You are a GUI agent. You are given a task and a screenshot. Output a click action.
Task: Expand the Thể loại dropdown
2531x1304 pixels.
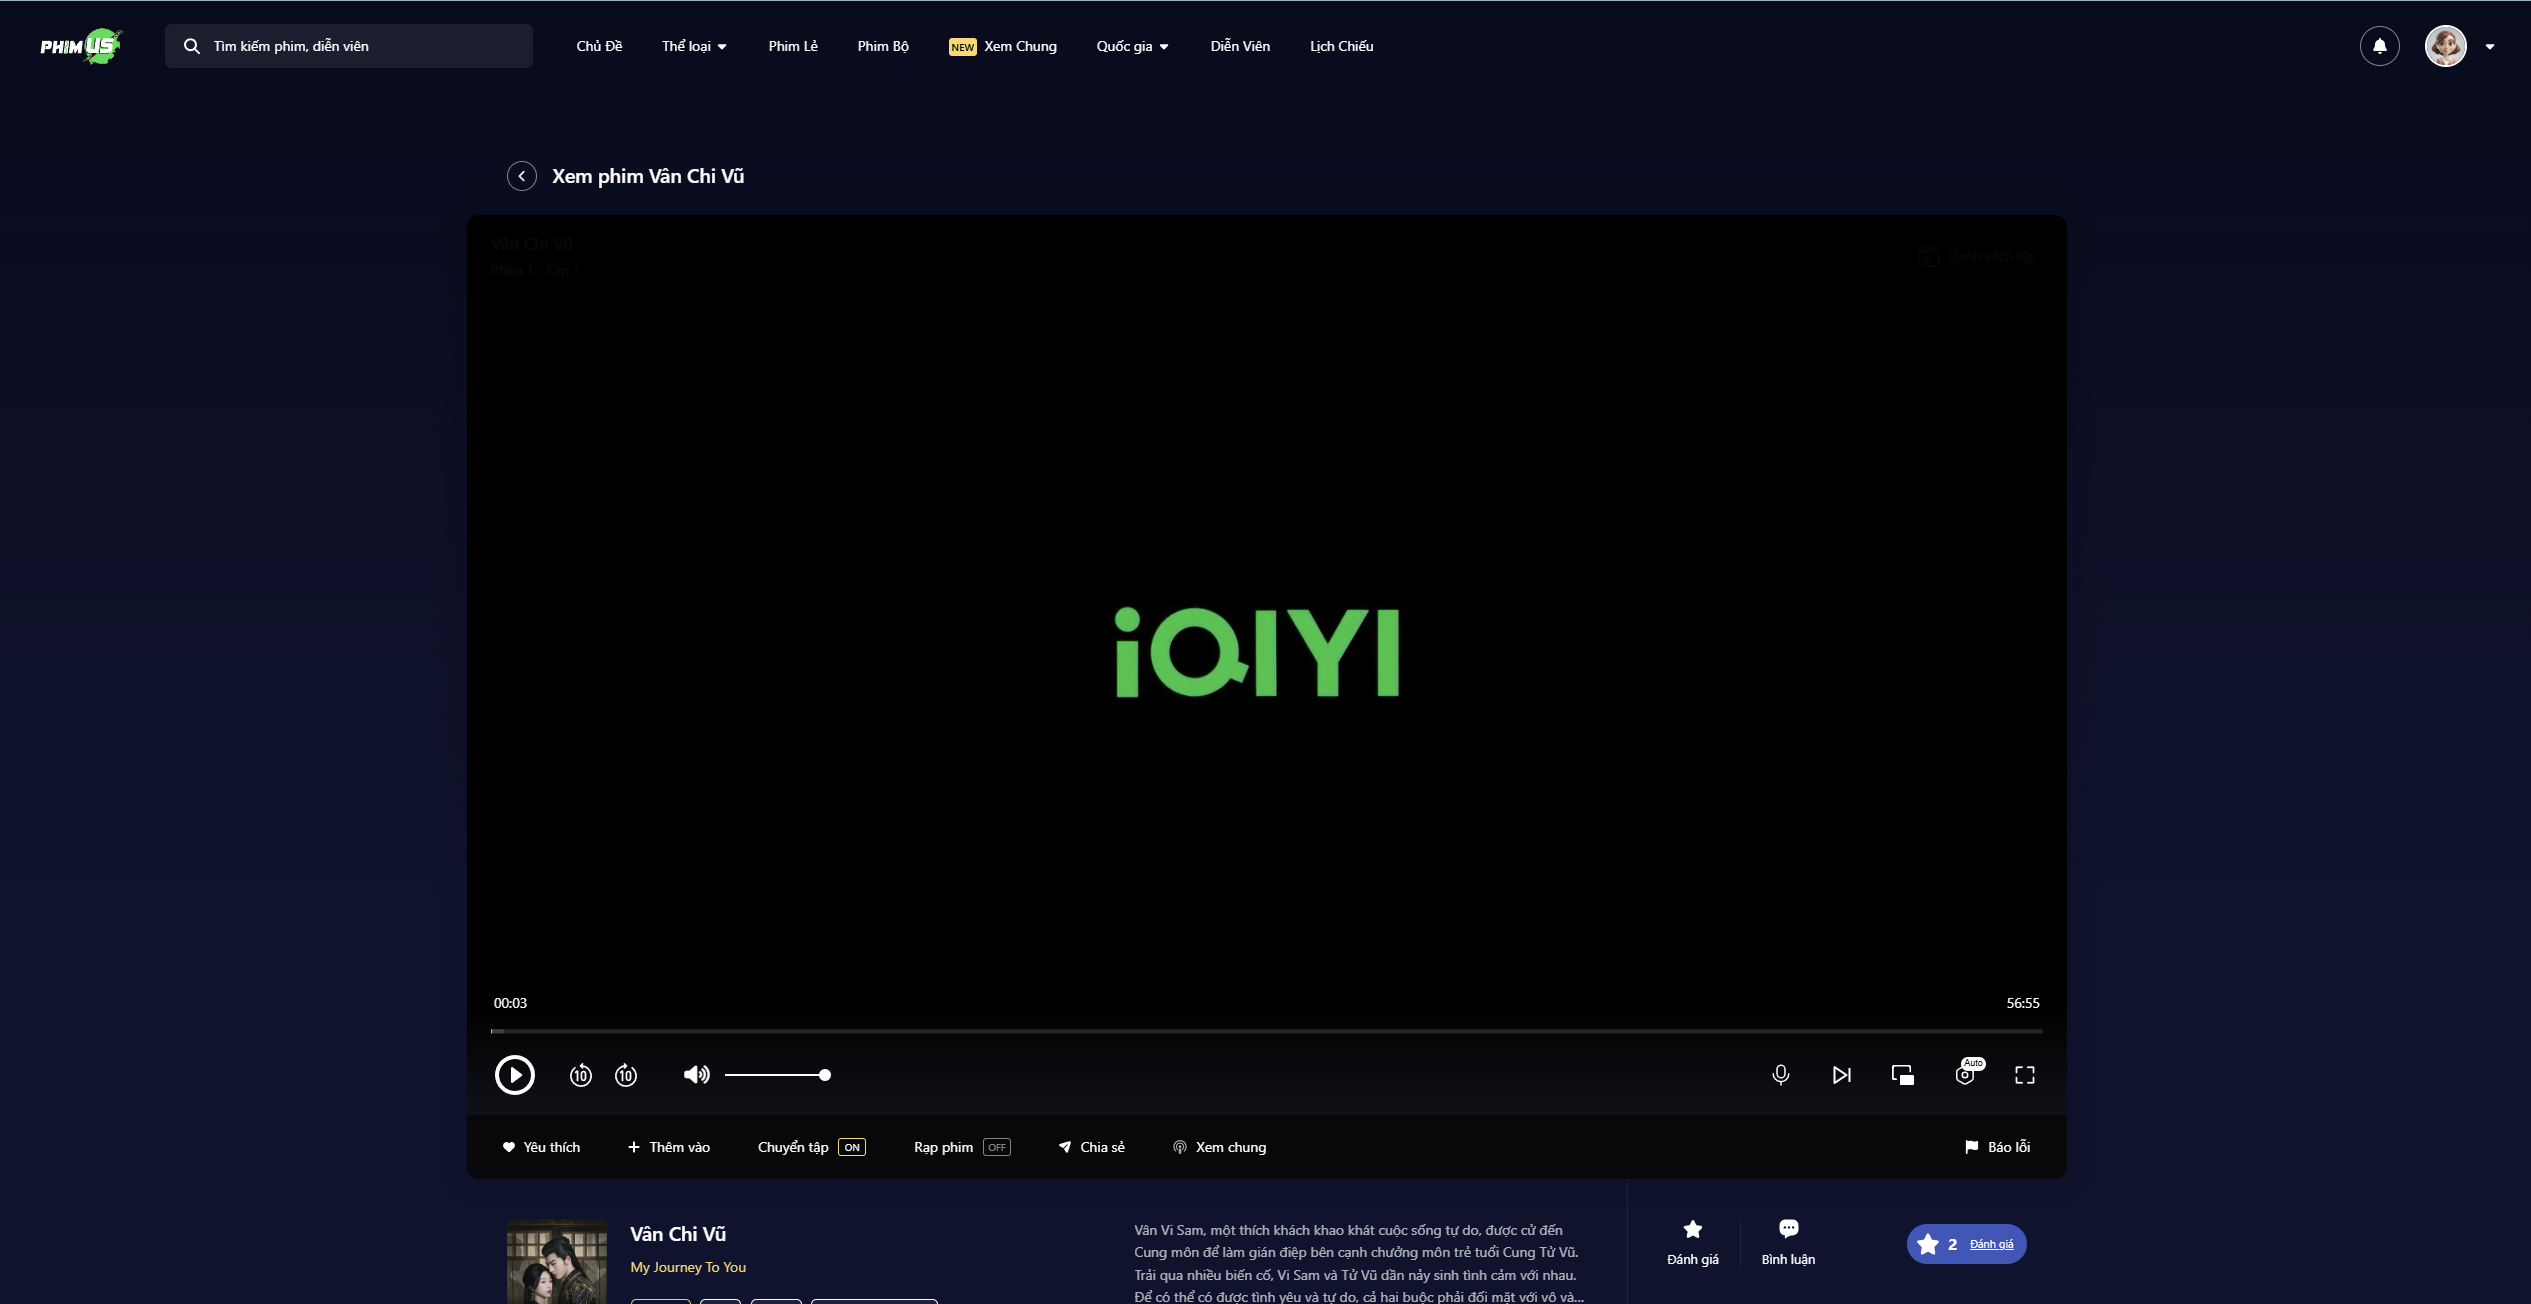694,46
